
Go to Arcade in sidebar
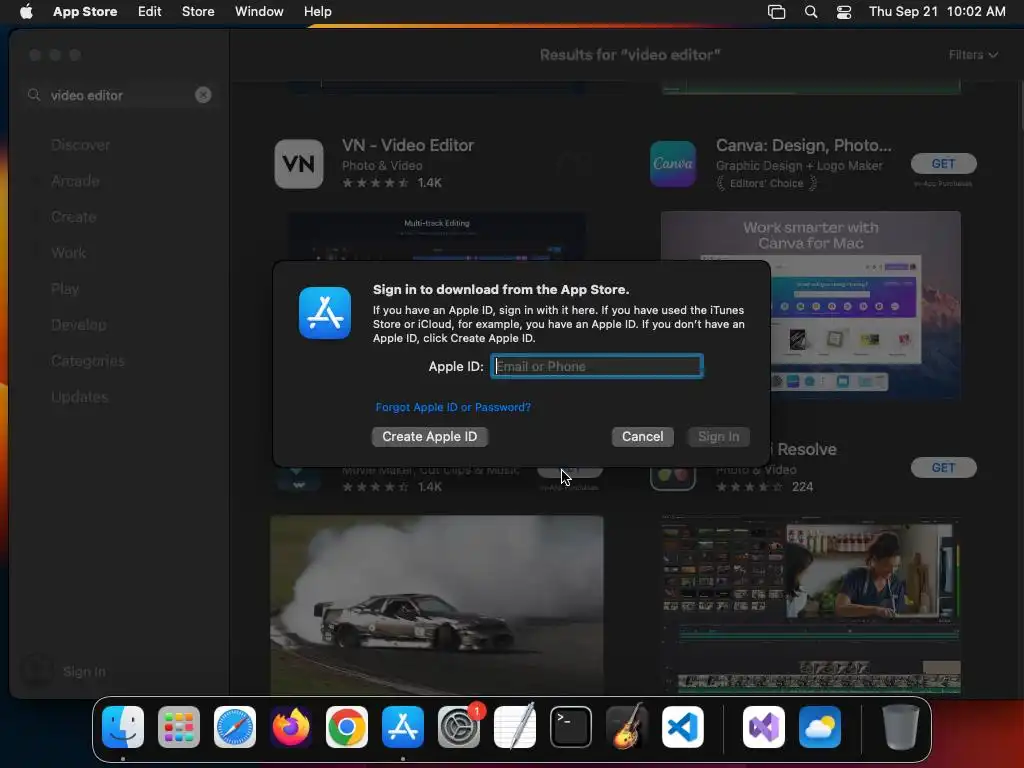pyautogui.click(x=75, y=181)
